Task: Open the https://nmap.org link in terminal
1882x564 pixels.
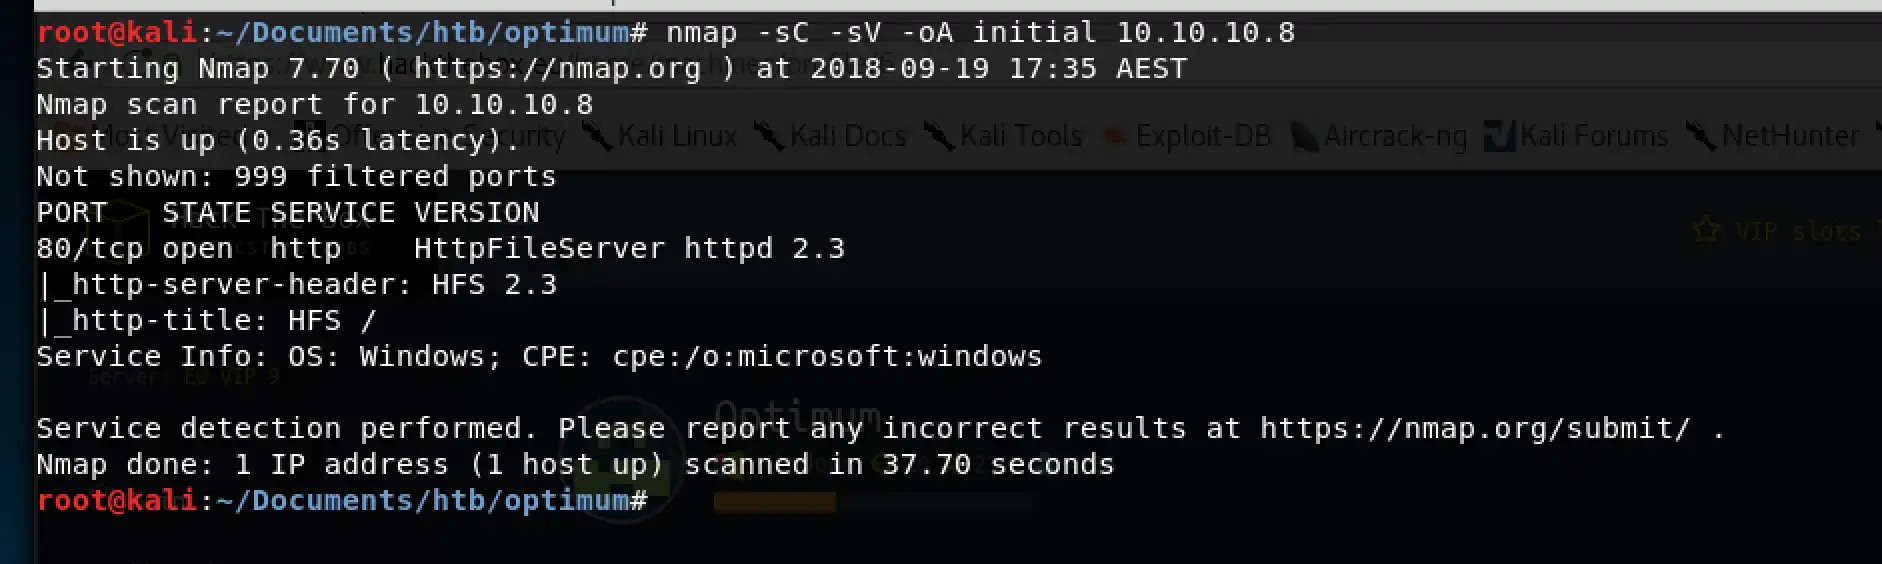Action: click(557, 69)
